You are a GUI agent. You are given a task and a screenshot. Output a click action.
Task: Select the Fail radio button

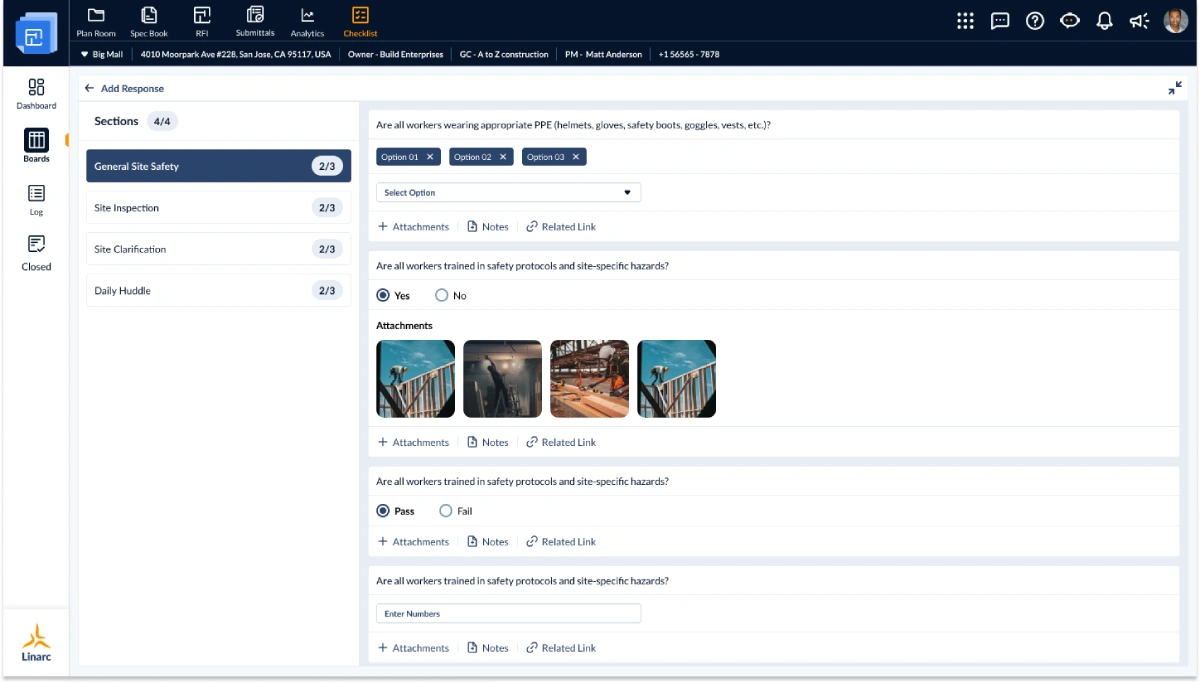coord(446,511)
